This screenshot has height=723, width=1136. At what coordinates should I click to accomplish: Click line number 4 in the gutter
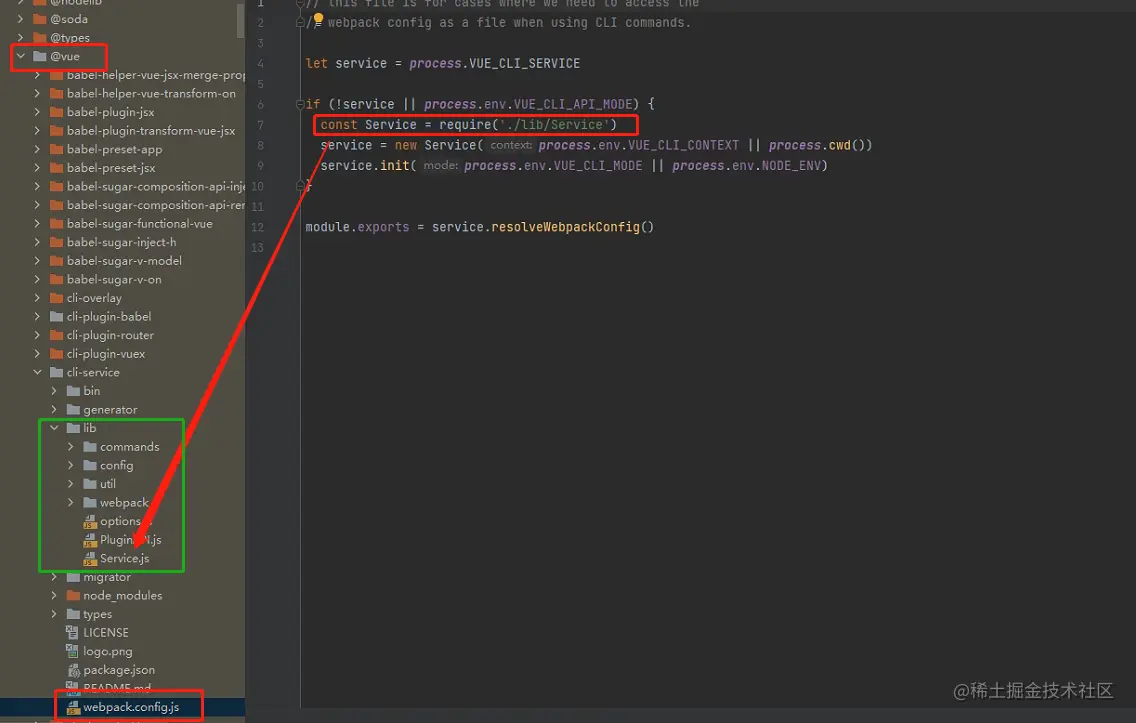260,64
